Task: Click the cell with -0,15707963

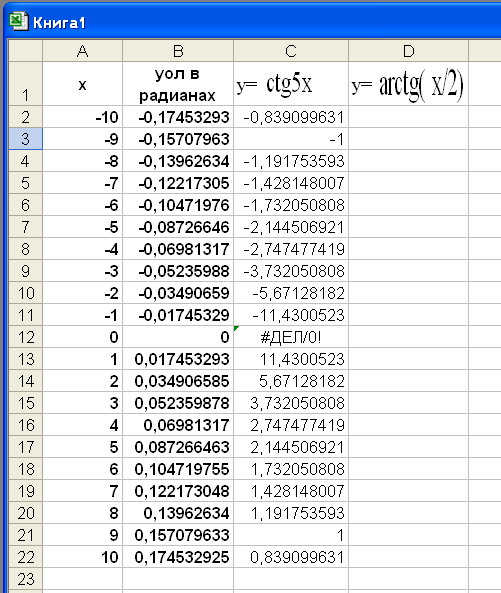Action: coord(178,139)
